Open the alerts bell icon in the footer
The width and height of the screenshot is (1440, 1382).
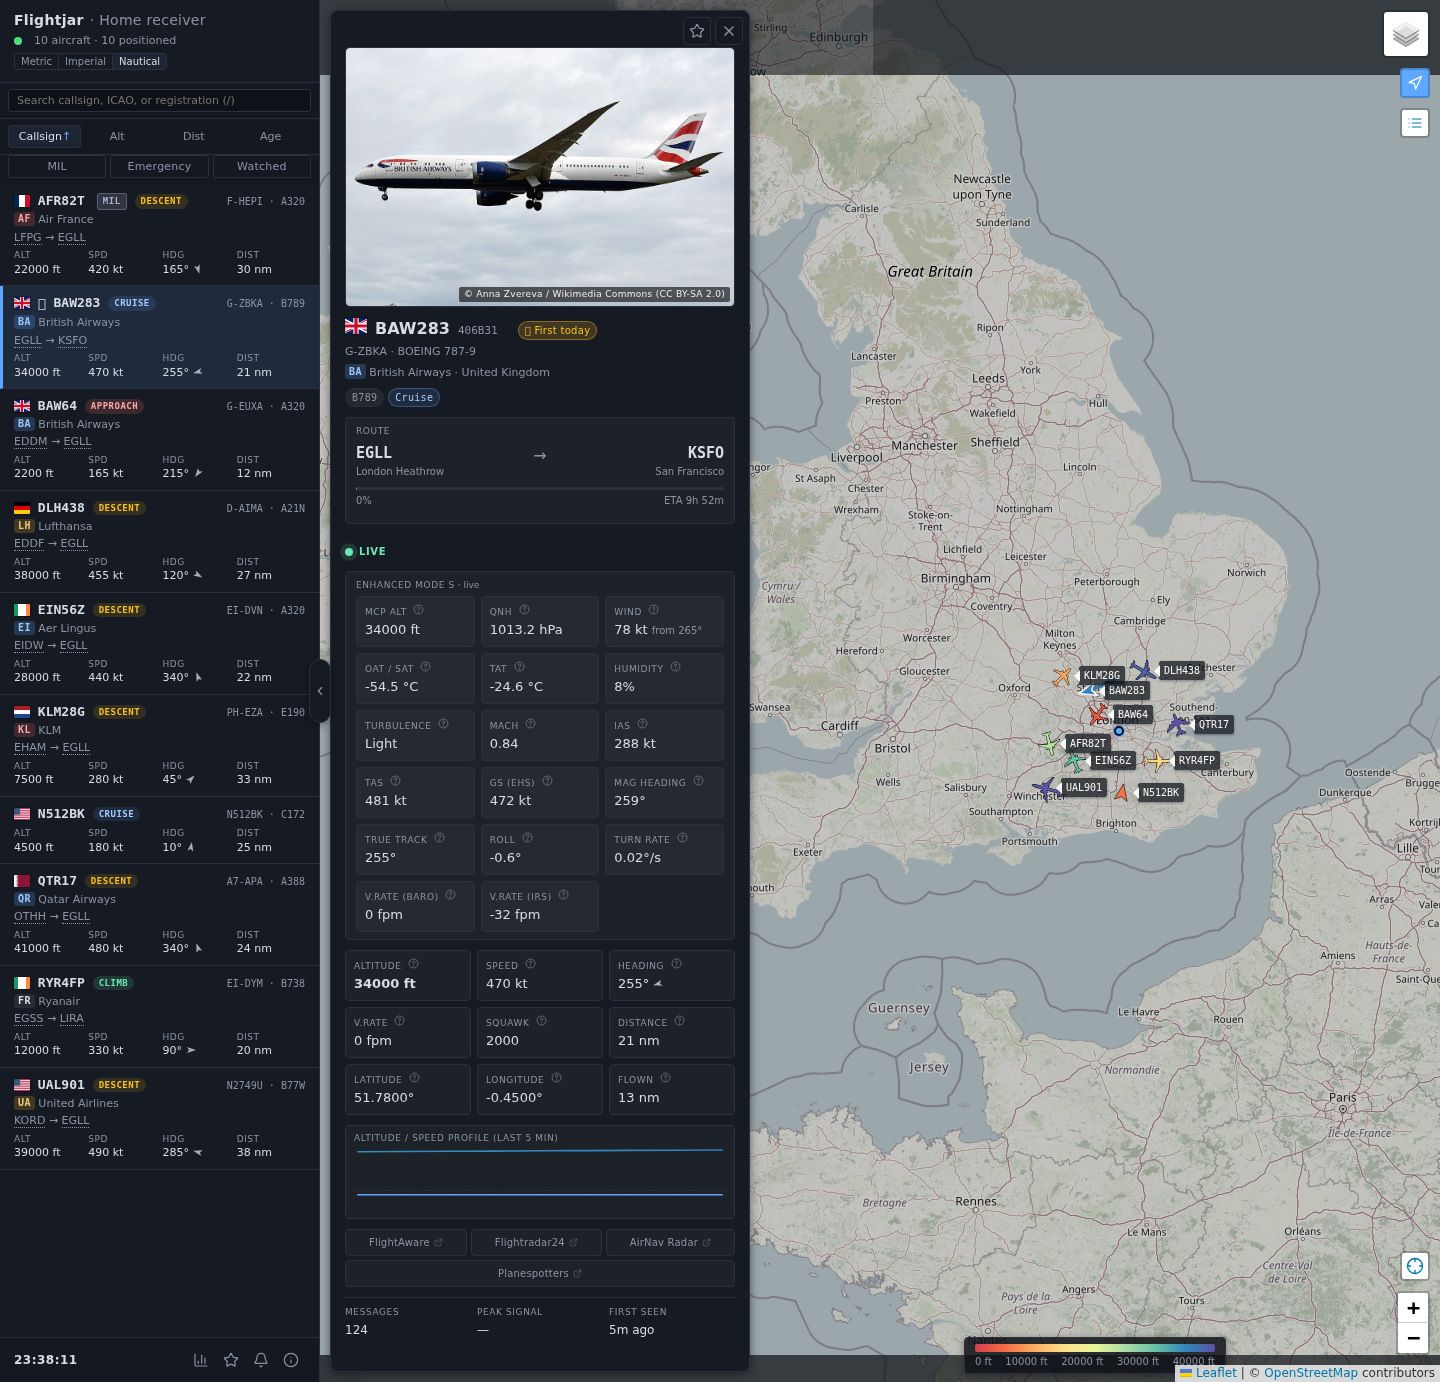coord(261,1360)
